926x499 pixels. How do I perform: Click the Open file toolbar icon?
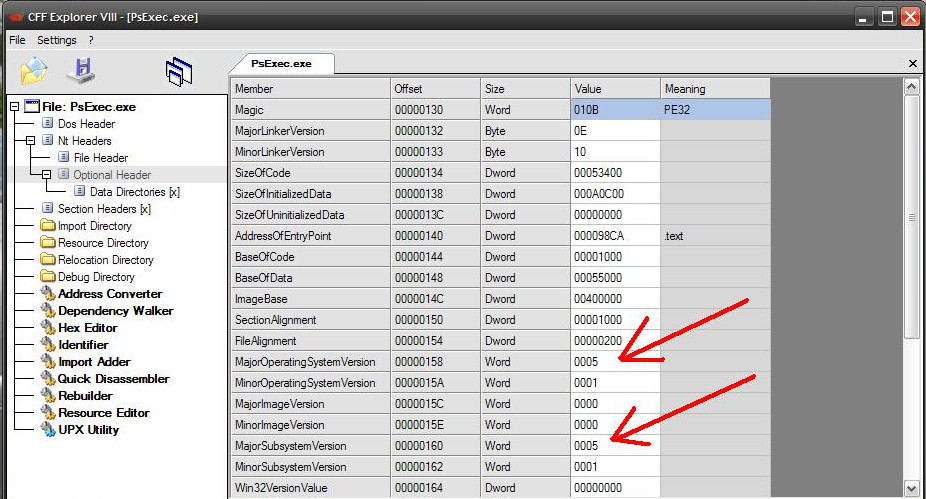[x=34, y=71]
